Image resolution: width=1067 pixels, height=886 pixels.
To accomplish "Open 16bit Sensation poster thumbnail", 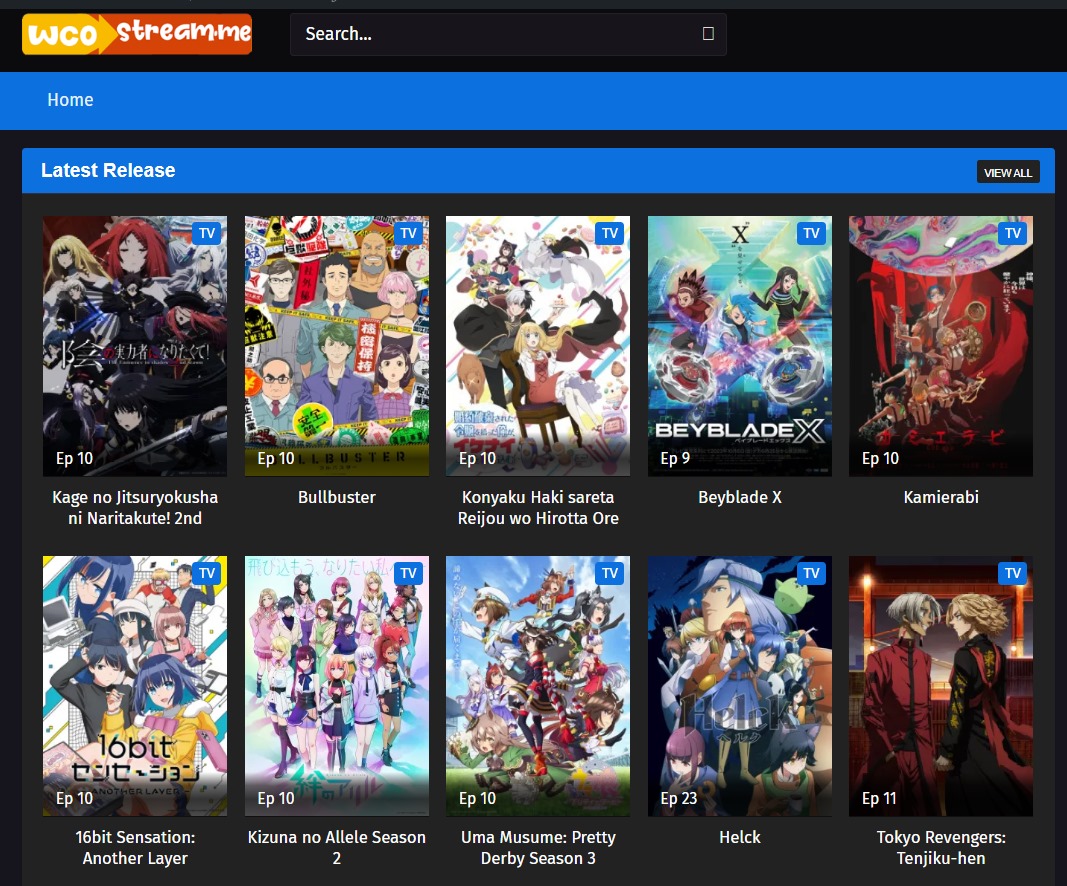I will coord(135,686).
